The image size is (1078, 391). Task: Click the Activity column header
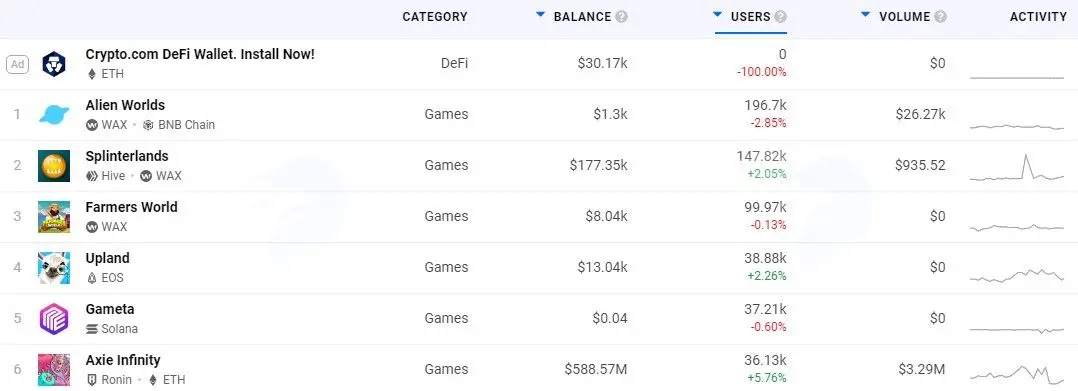[x=1038, y=16]
